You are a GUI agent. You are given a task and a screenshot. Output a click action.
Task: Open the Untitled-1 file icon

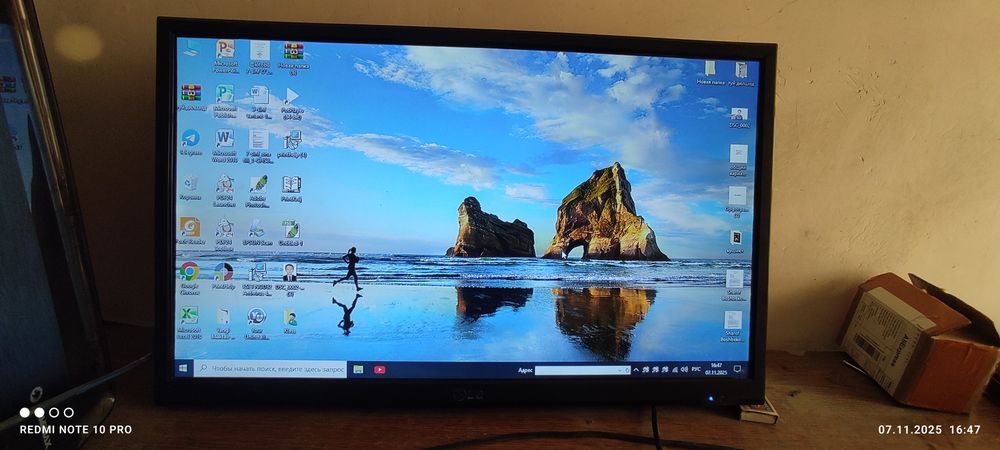point(291,233)
